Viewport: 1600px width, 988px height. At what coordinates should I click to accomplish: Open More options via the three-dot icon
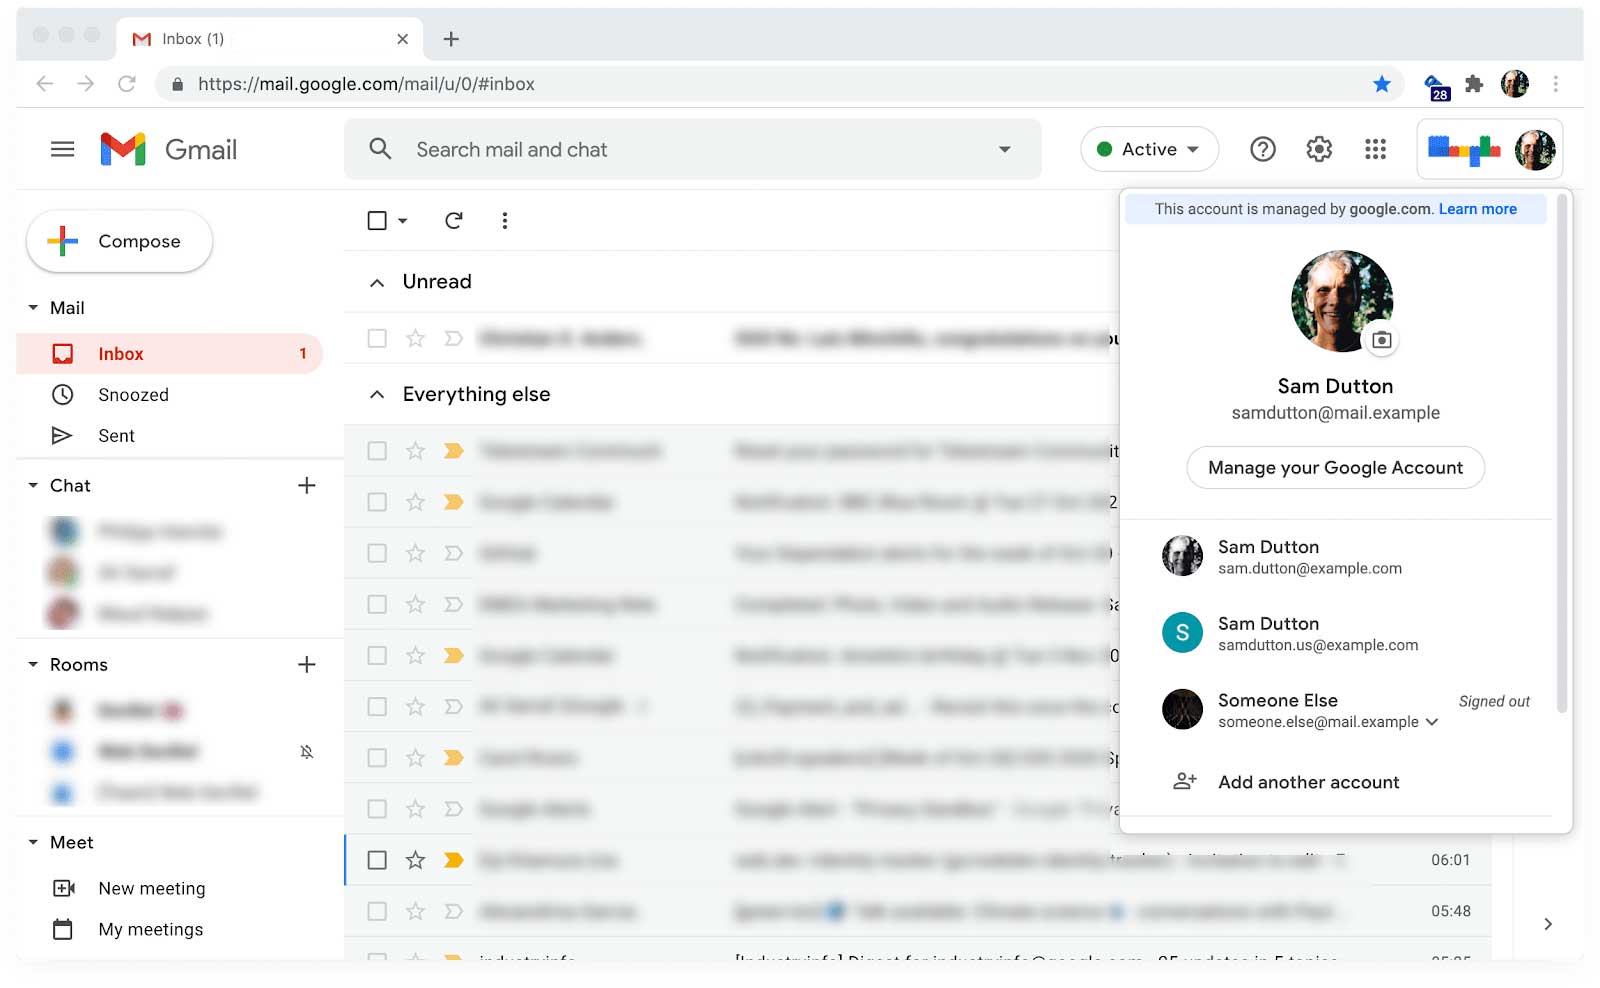505,220
